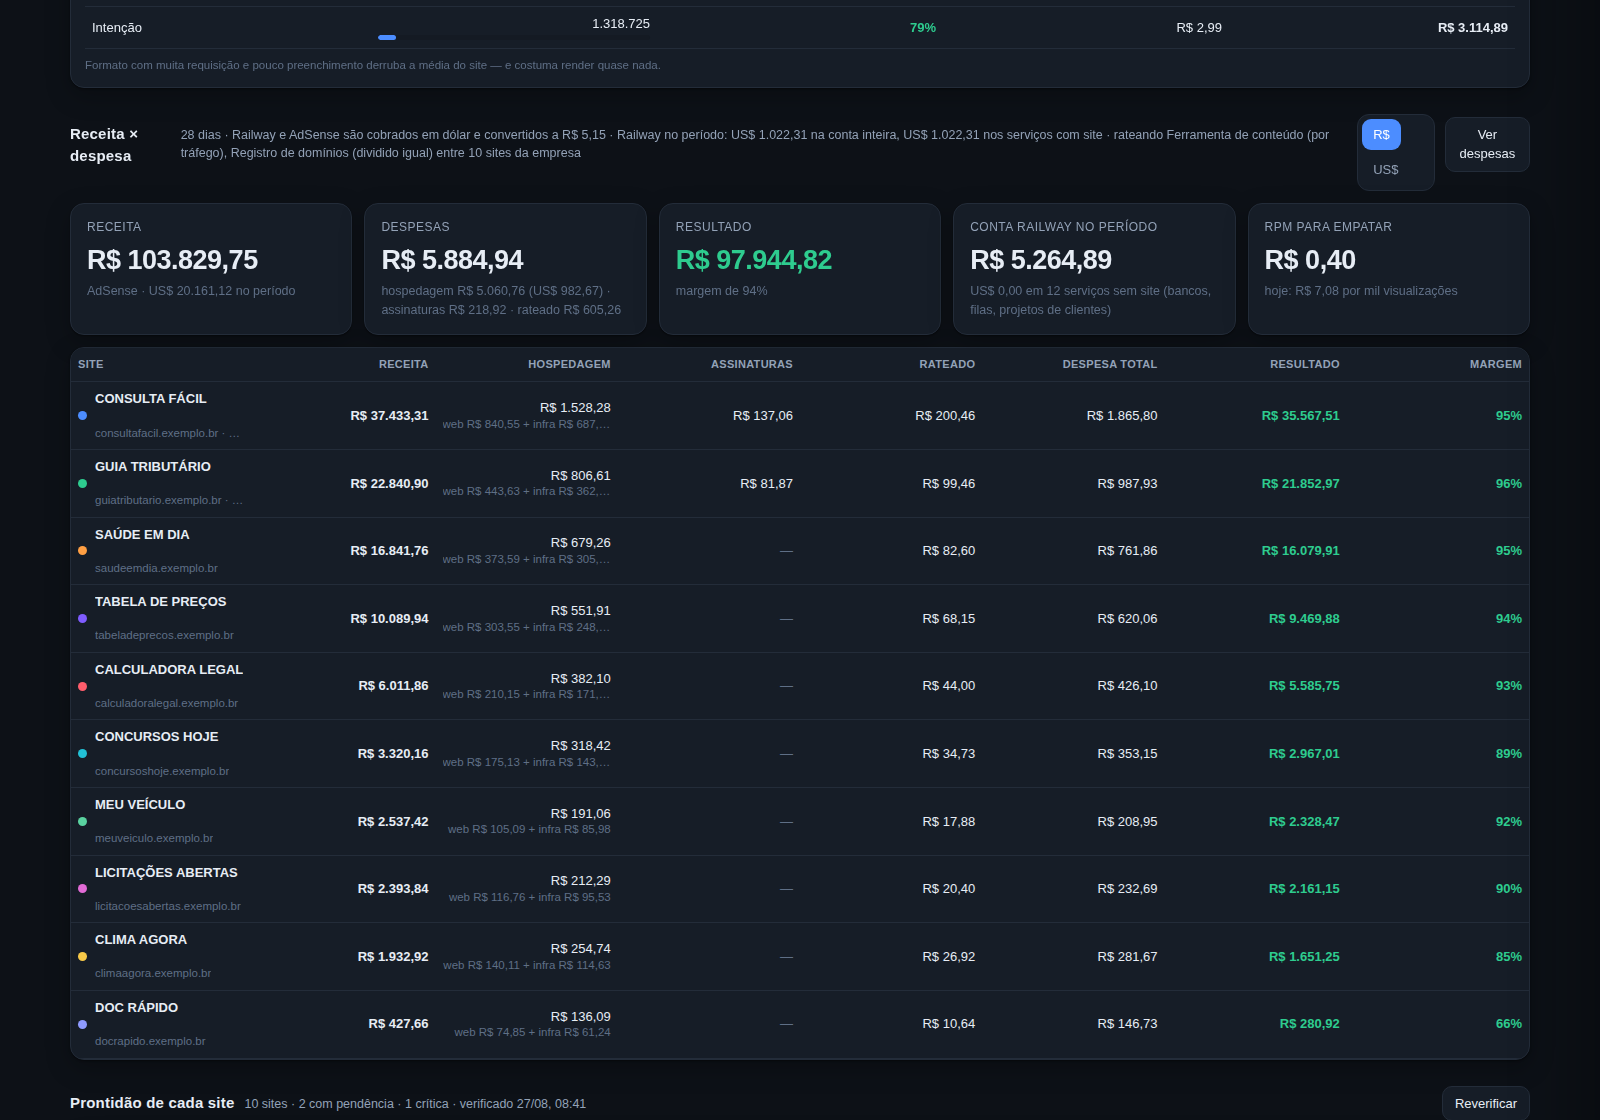Click the RESULTADO card value R$ 97.944,82
The image size is (1600, 1120).
tap(754, 260)
